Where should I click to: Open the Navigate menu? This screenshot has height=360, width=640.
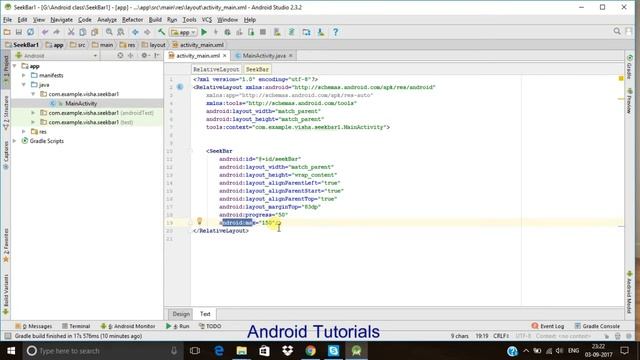[x=61, y=20]
